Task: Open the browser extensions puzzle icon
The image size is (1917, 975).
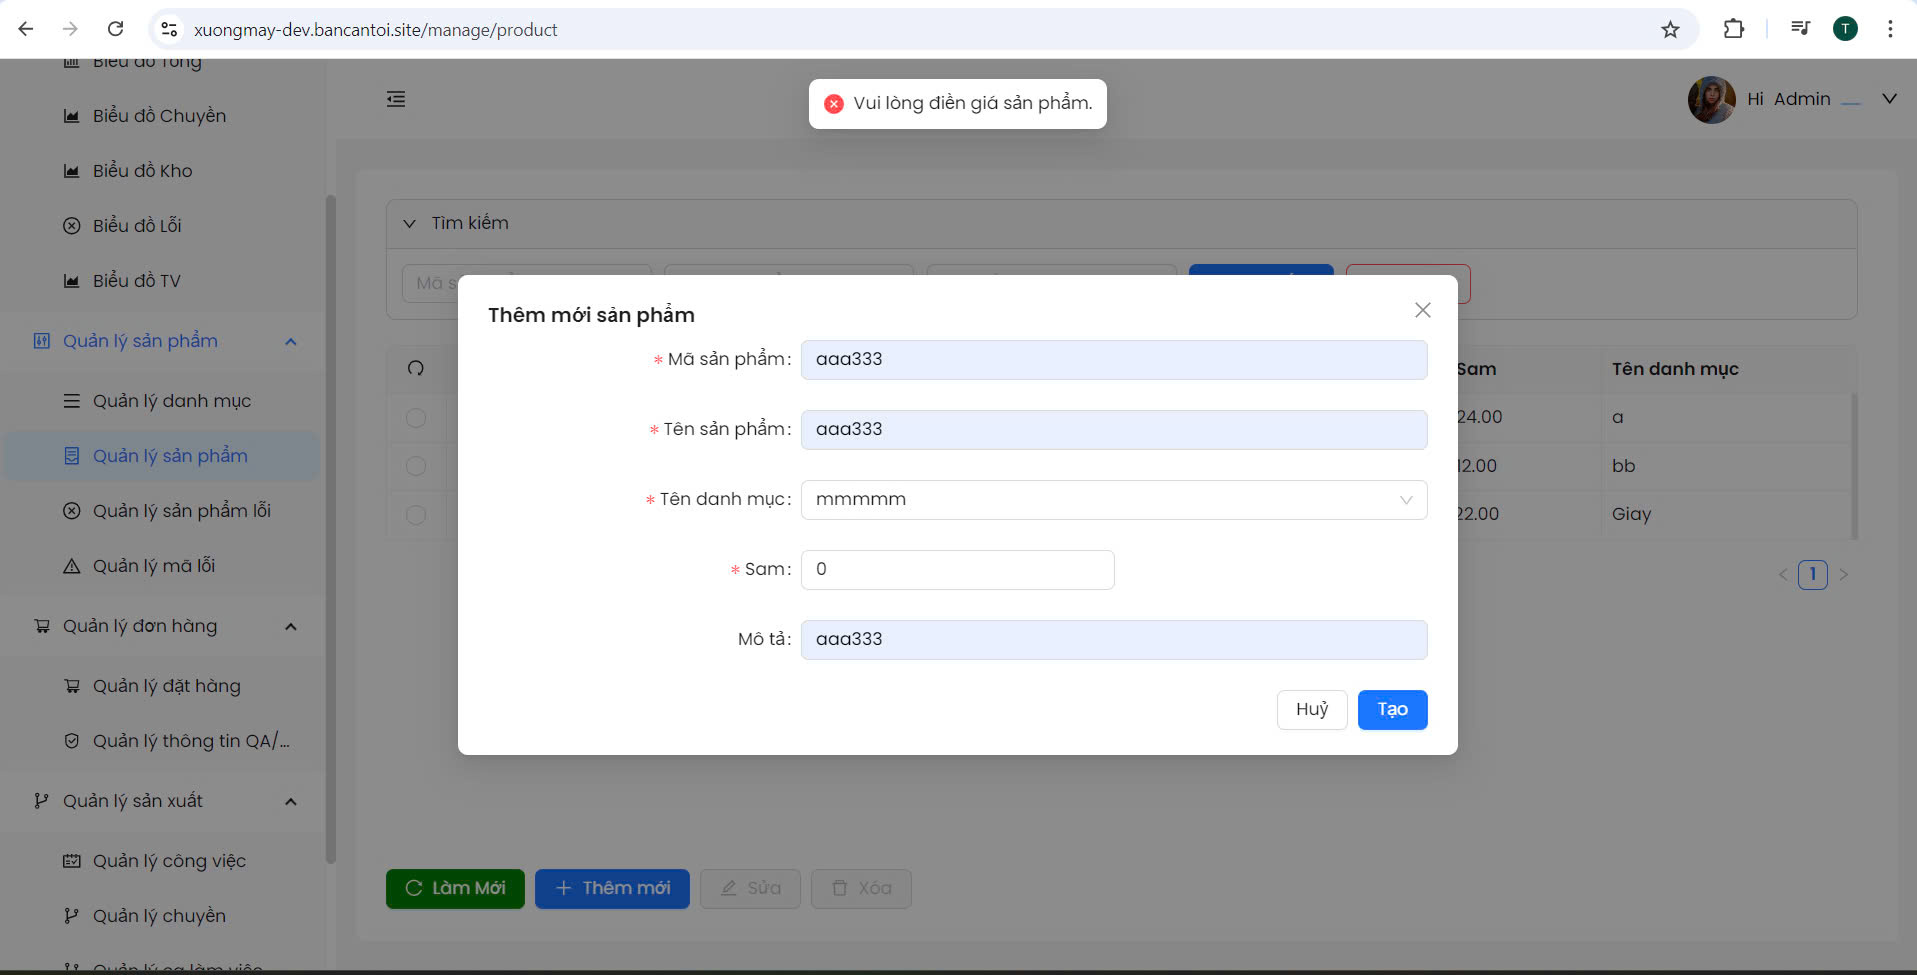Action: pos(1733,29)
